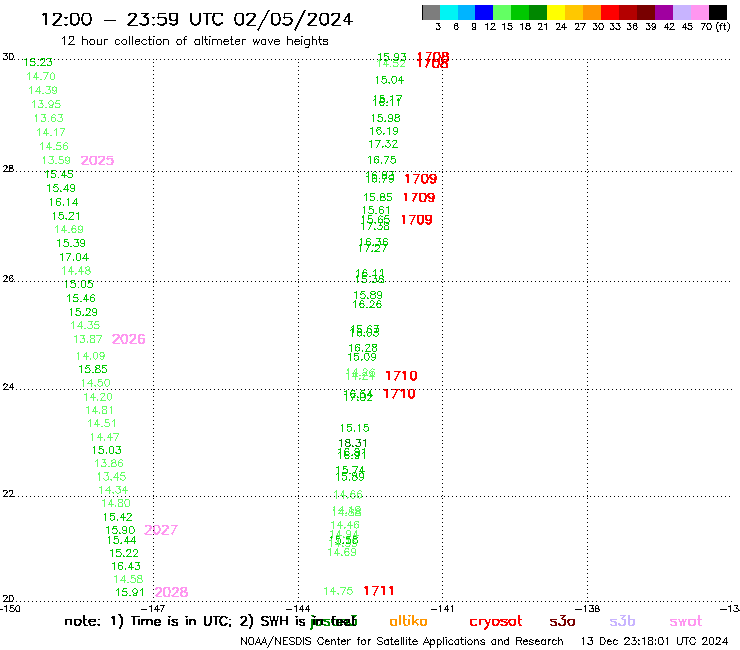This screenshot has width=740, height=650.
Task: Click the wave height value 16.14
Action: point(64,202)
